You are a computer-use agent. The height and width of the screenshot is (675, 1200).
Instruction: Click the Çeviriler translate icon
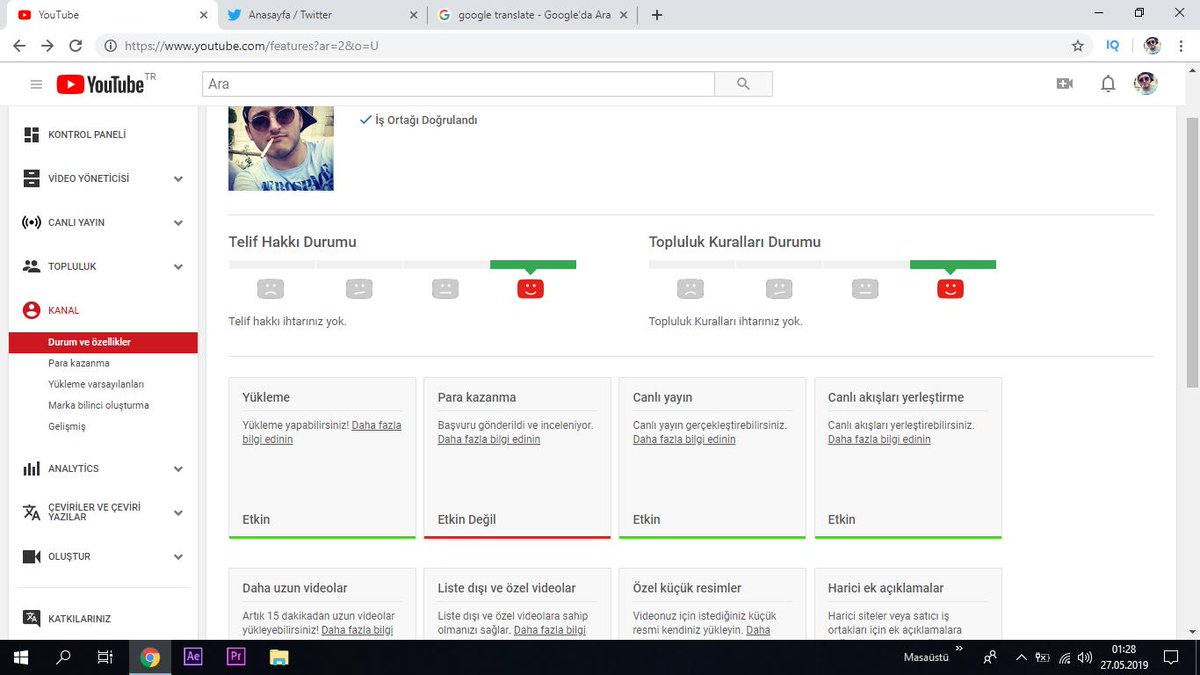[x=31, y=512]
